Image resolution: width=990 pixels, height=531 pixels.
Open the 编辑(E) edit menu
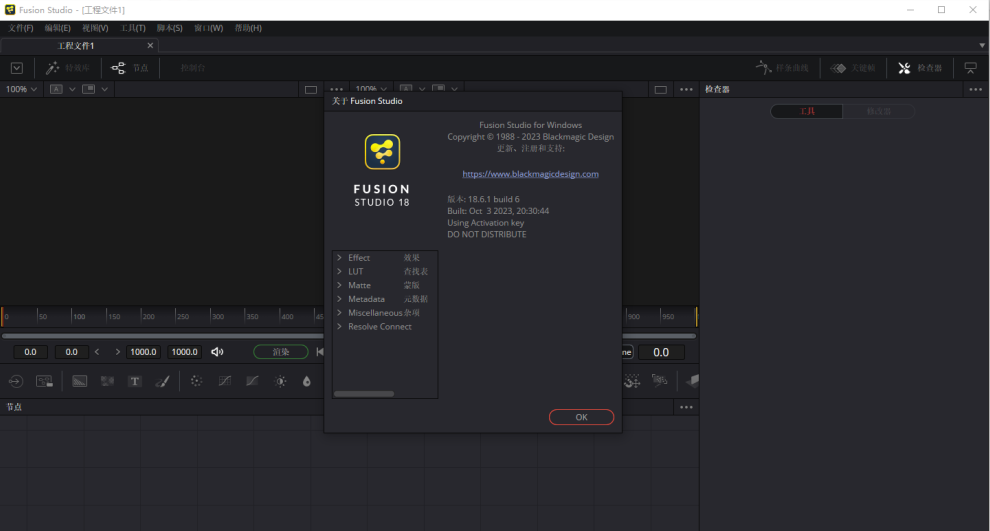point(57,28)
